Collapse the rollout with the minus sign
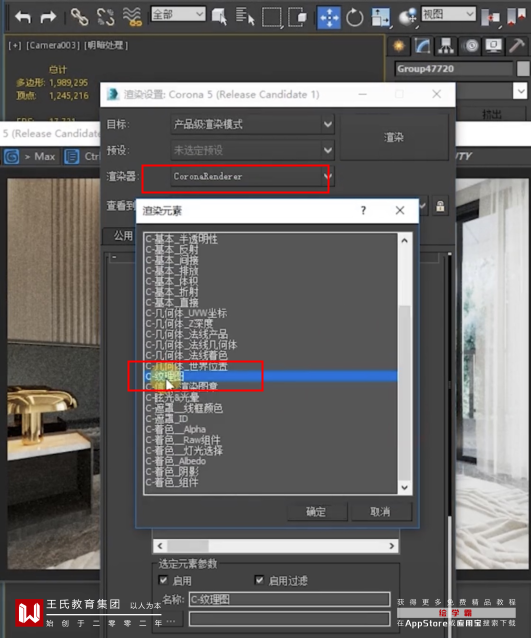The height and width of the screenshot is (638, 531). tap(114, 257)
